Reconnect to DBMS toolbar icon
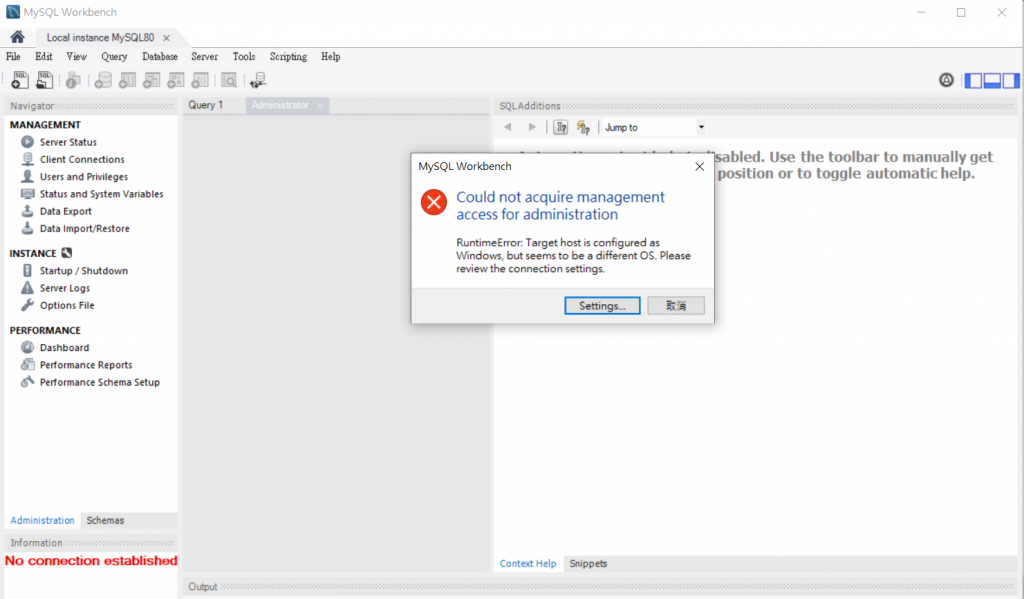Screen dimensions: 1024x599 [x=258, y=80]
